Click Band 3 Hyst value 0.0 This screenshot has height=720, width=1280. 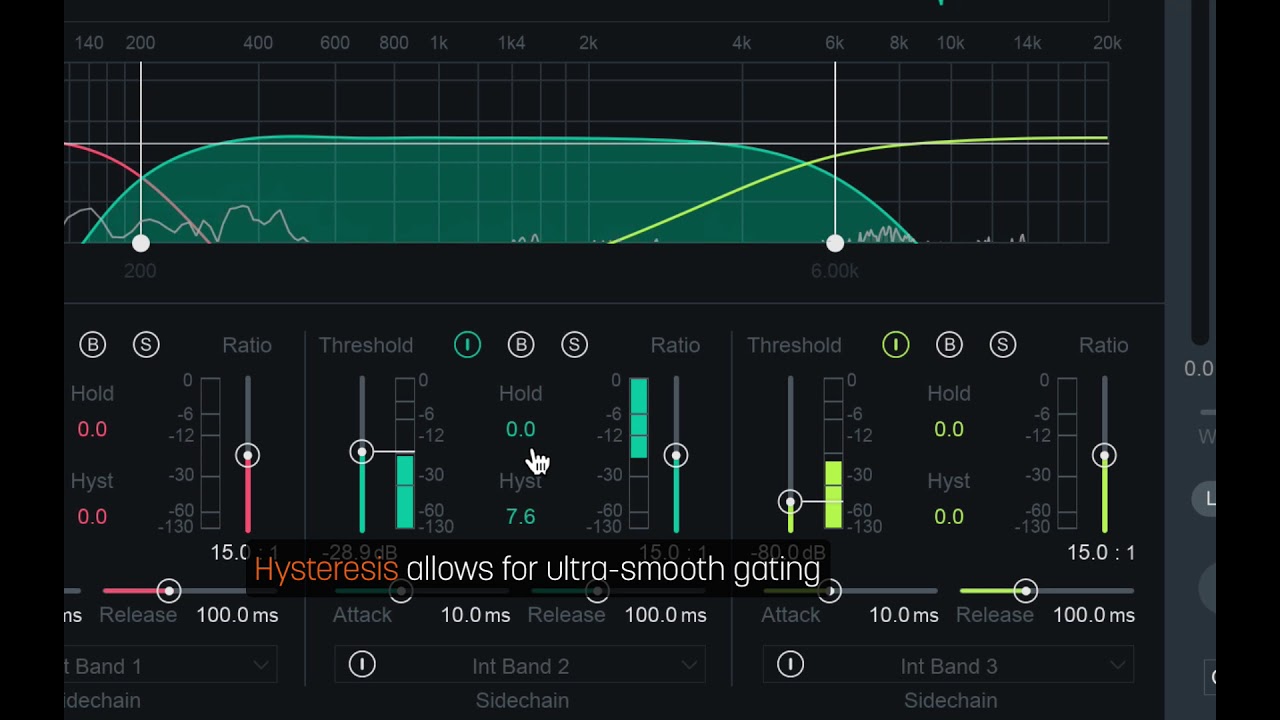pyautogui.click(x=948, y=516)
